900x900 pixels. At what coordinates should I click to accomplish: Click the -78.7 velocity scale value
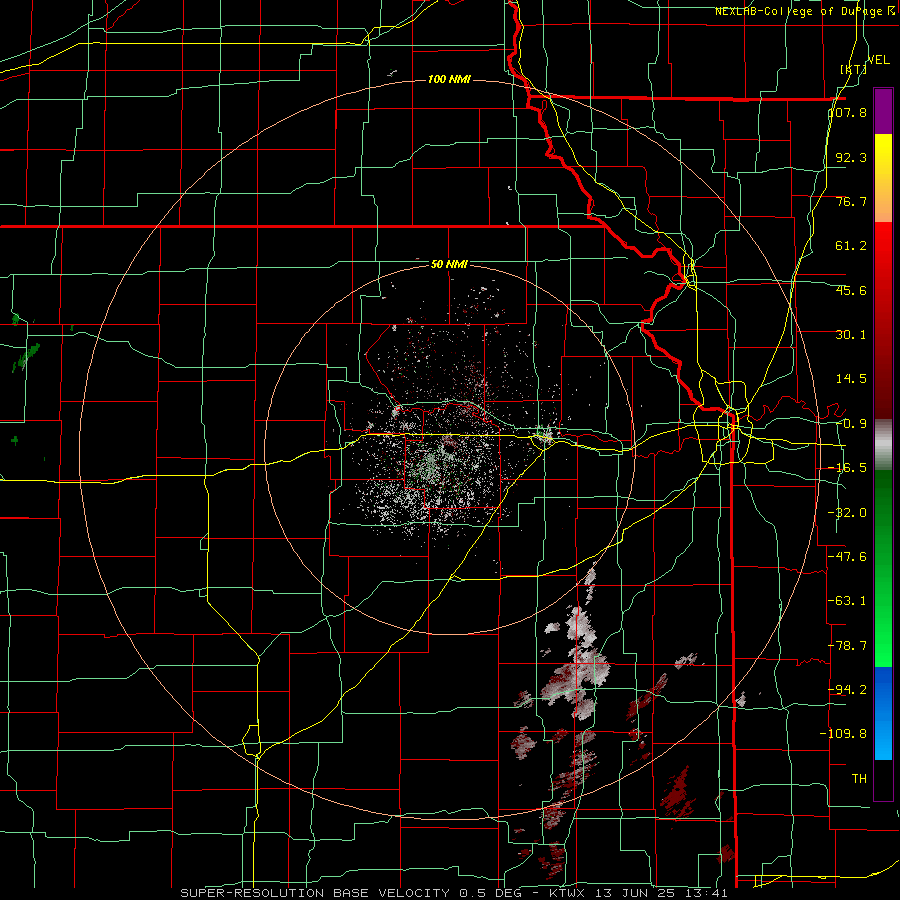tap(848, 646)
